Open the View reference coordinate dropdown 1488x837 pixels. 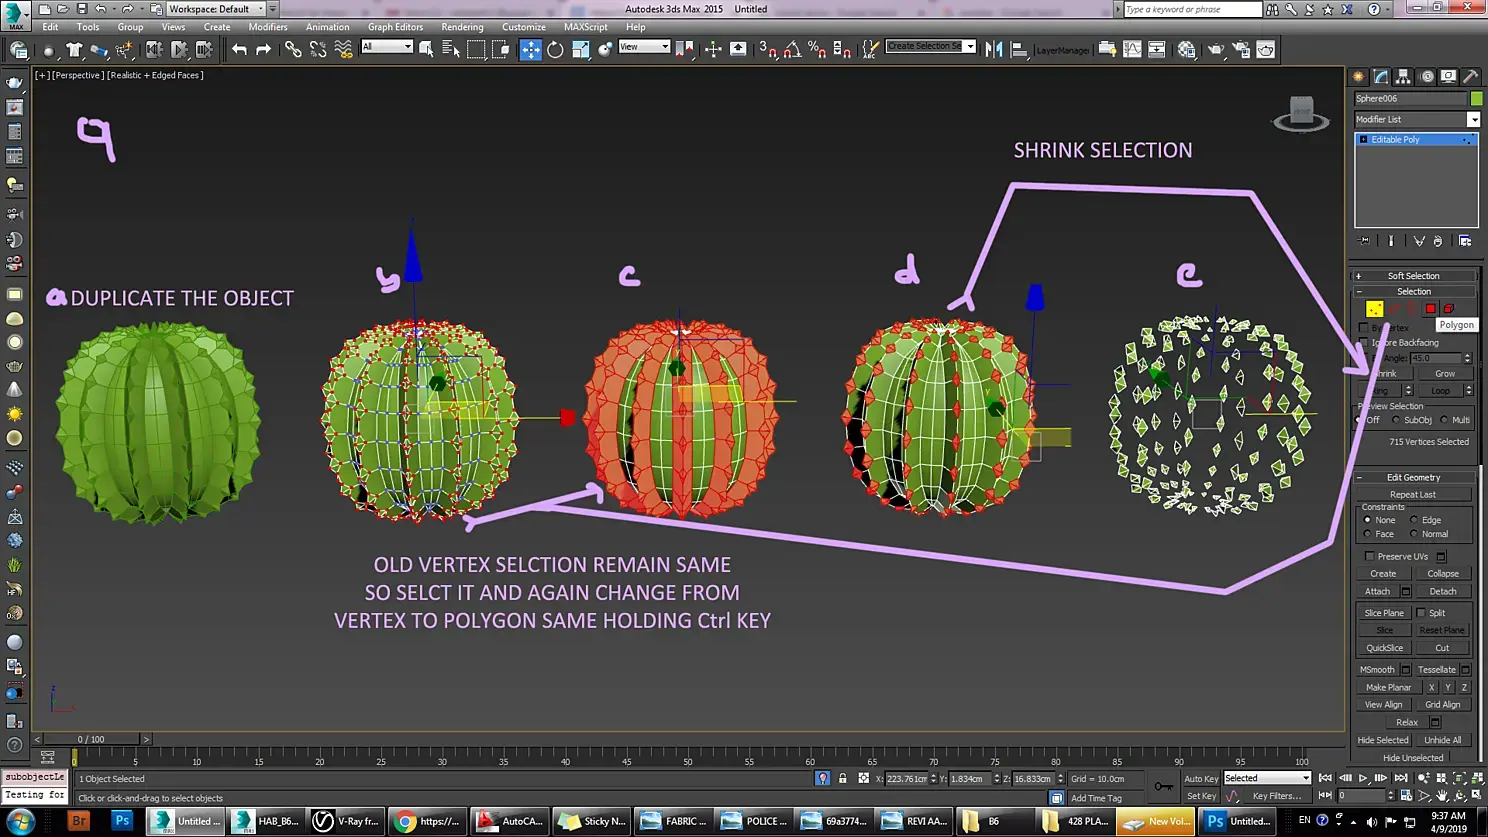pyautogui.click(x=644, y=47)
